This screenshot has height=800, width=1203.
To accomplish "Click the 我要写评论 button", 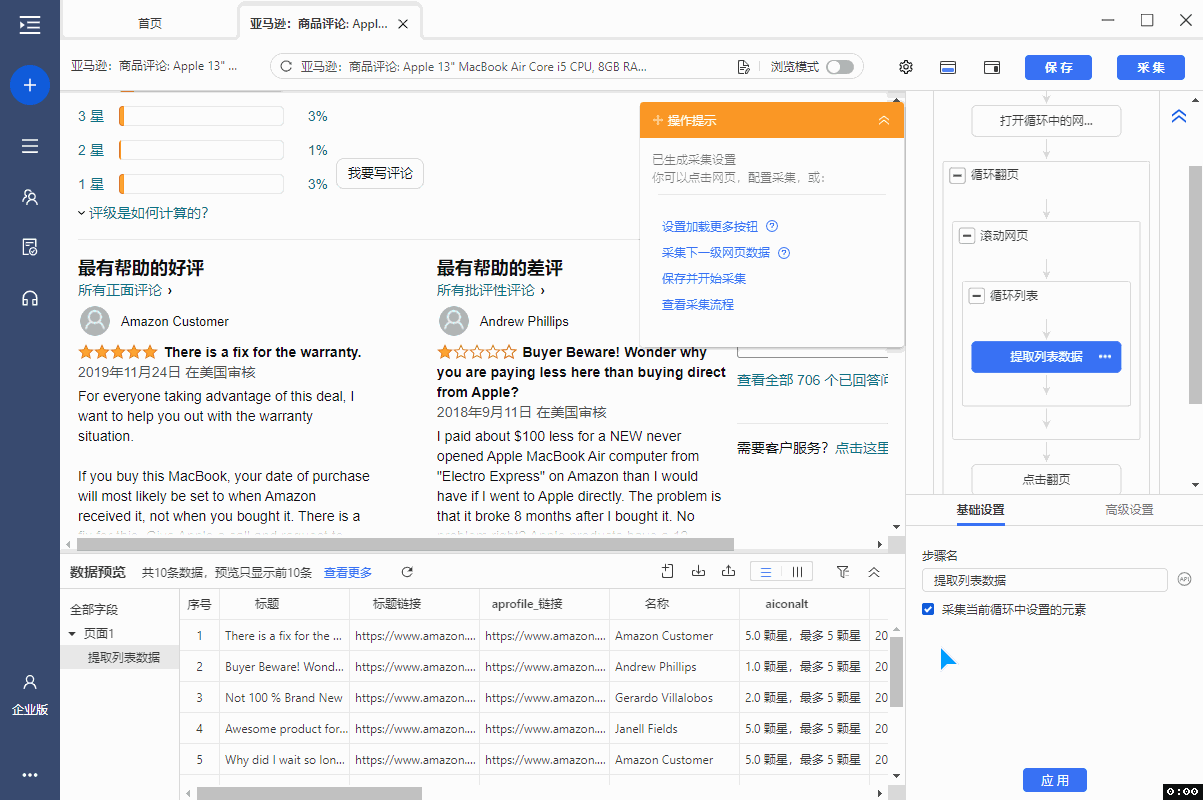I will pyautogui.click(x=380, y=173).
